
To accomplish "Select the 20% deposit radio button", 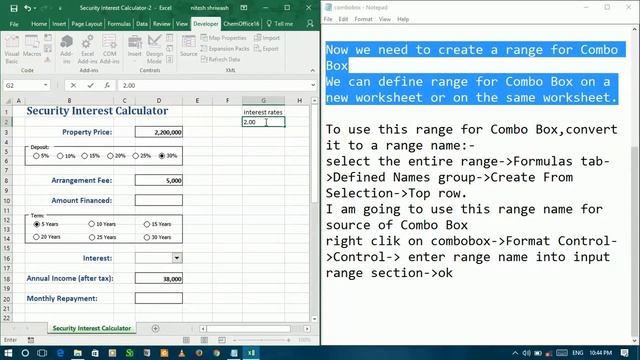I will pos(110,156).
